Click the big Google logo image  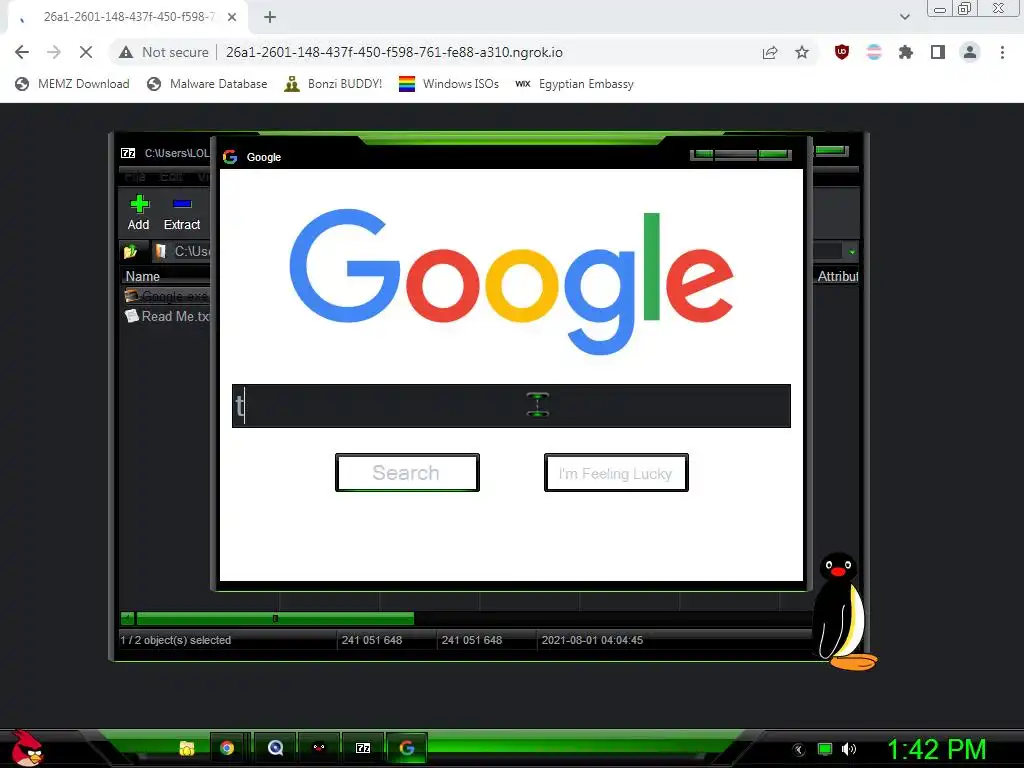coord(511,282)
